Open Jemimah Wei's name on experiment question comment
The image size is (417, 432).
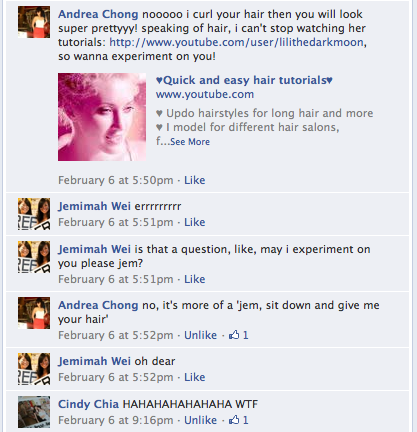(94, 249)
